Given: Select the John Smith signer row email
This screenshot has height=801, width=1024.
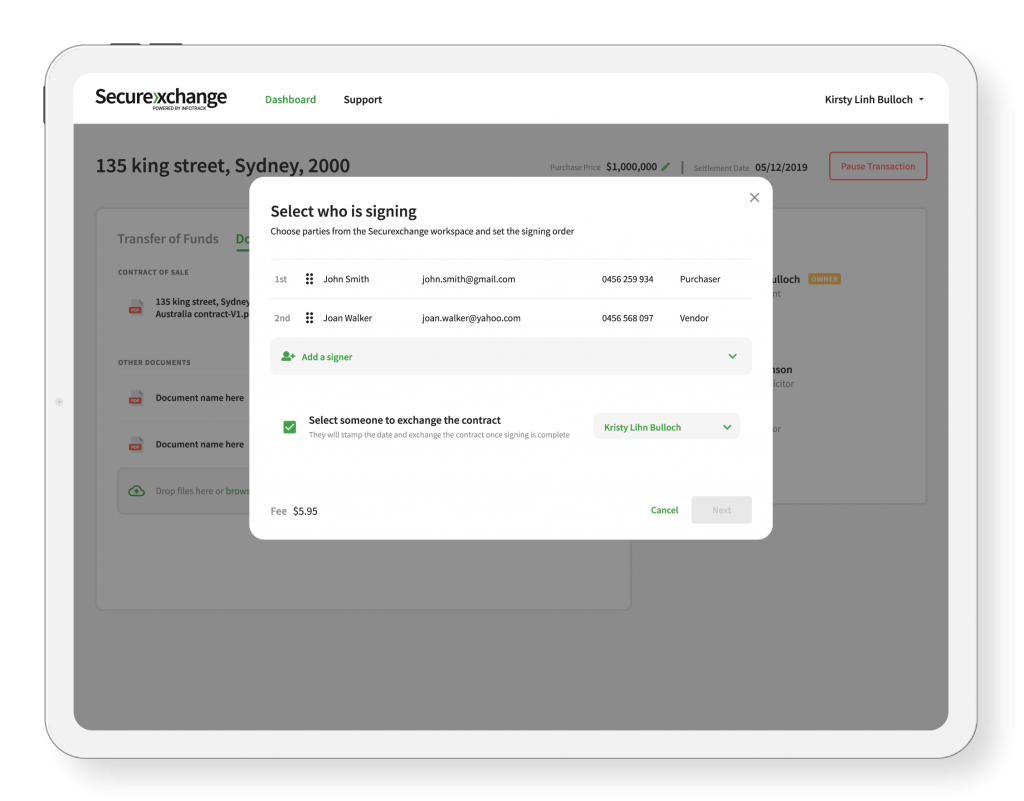Looking at the screenshot, I should click(x=468, y=279).
